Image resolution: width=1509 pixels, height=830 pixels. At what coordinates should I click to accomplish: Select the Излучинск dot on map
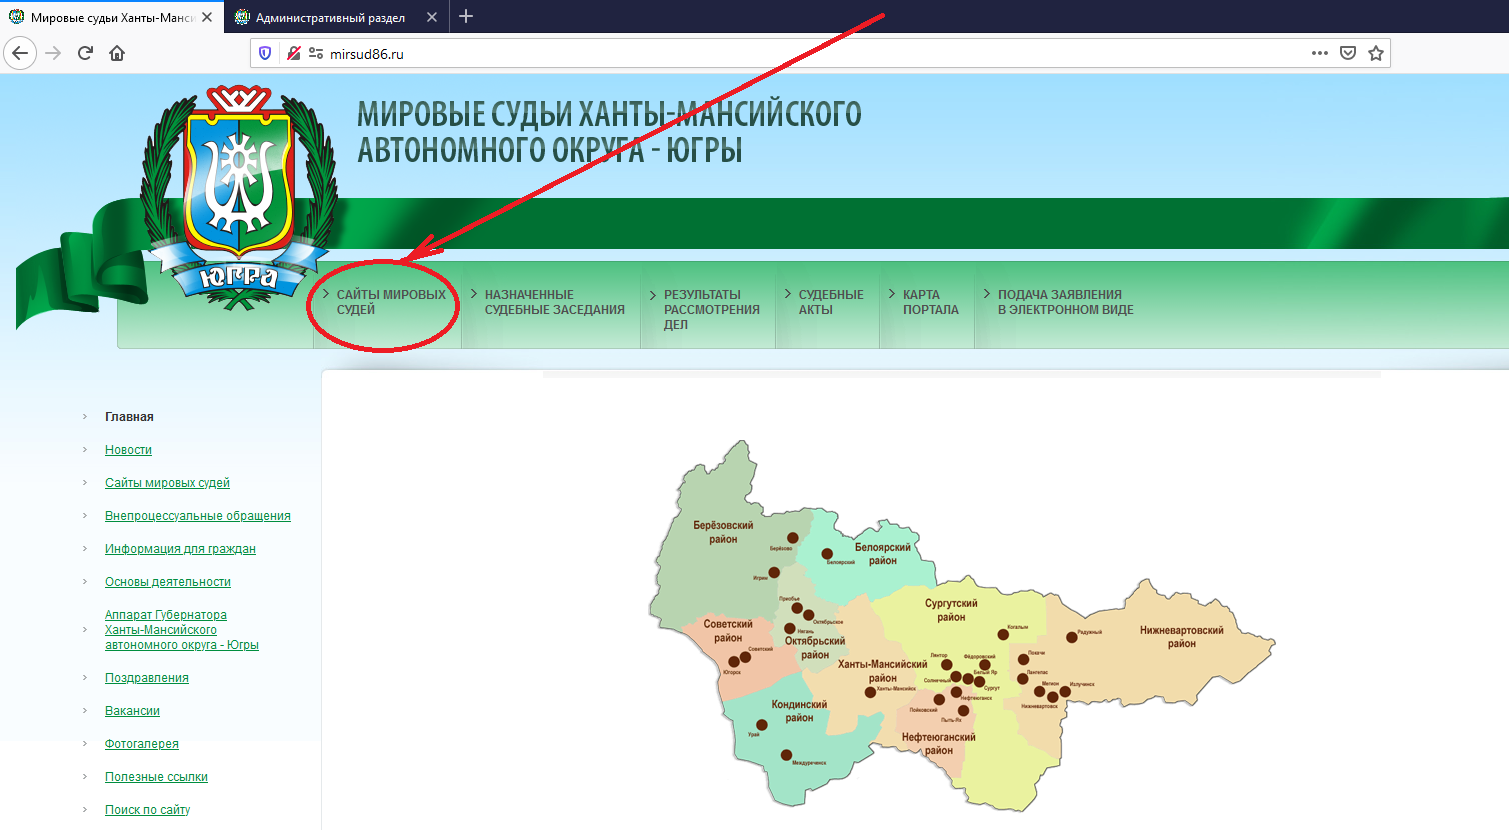tap(1064, 691)
